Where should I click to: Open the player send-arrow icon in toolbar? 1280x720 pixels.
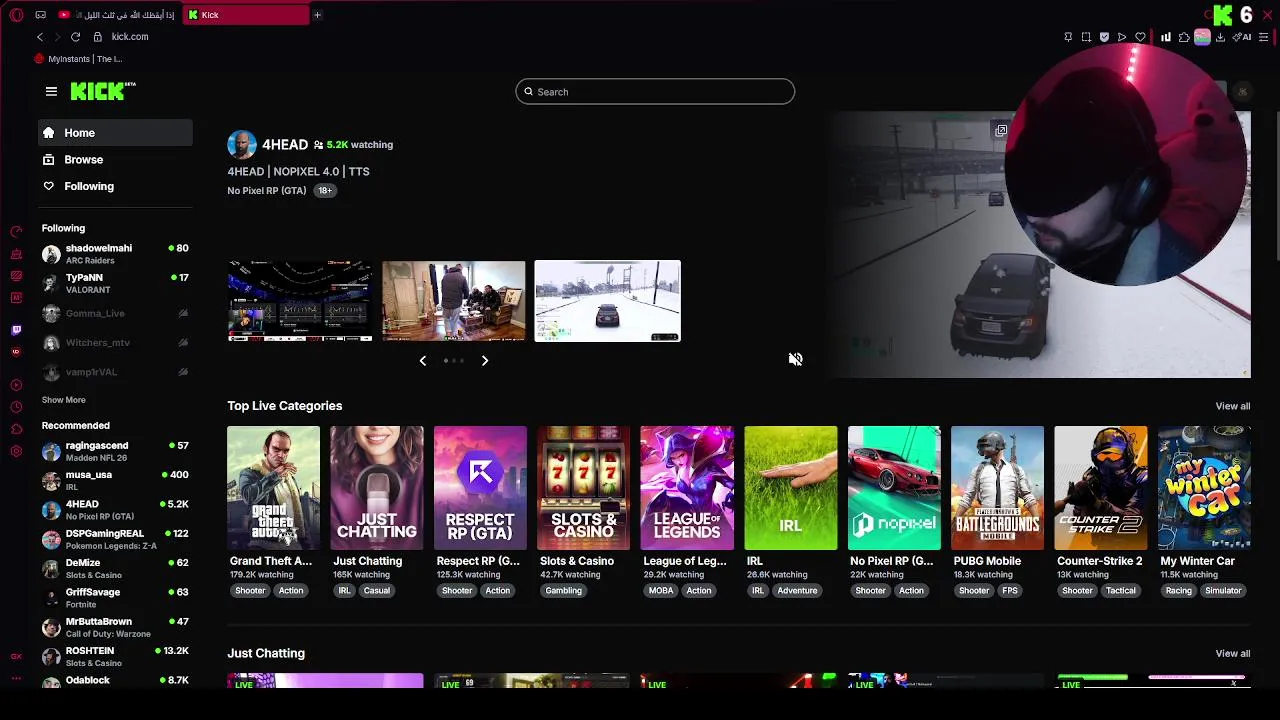click(1122, 37)
